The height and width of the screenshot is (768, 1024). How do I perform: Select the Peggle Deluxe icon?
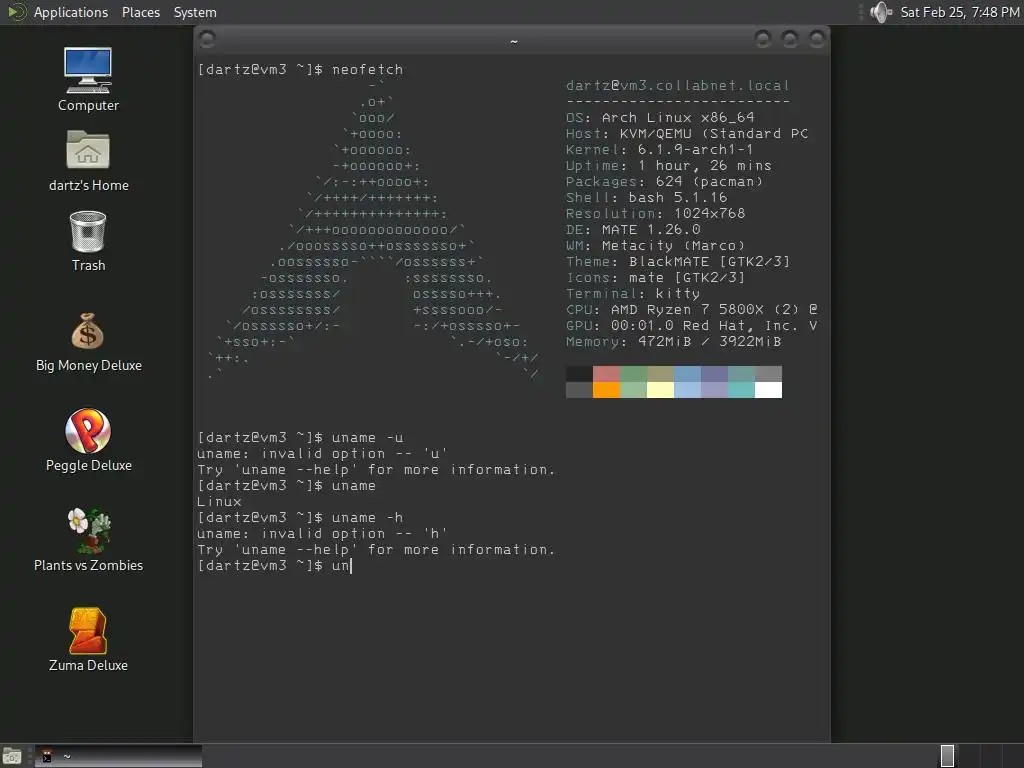pyautogui.click(x=88, y=440)
